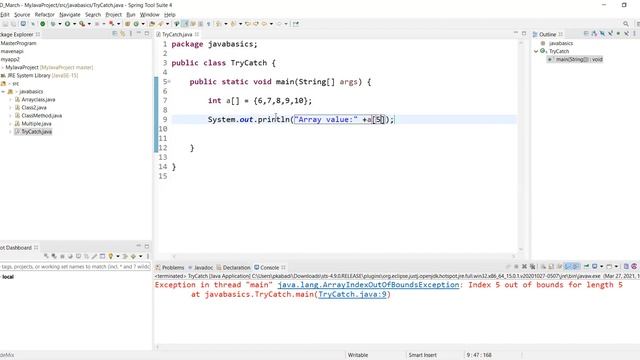Collapse the main method at line 5
The width and height of the screenshot is (640, 360).
click(169, 82)
